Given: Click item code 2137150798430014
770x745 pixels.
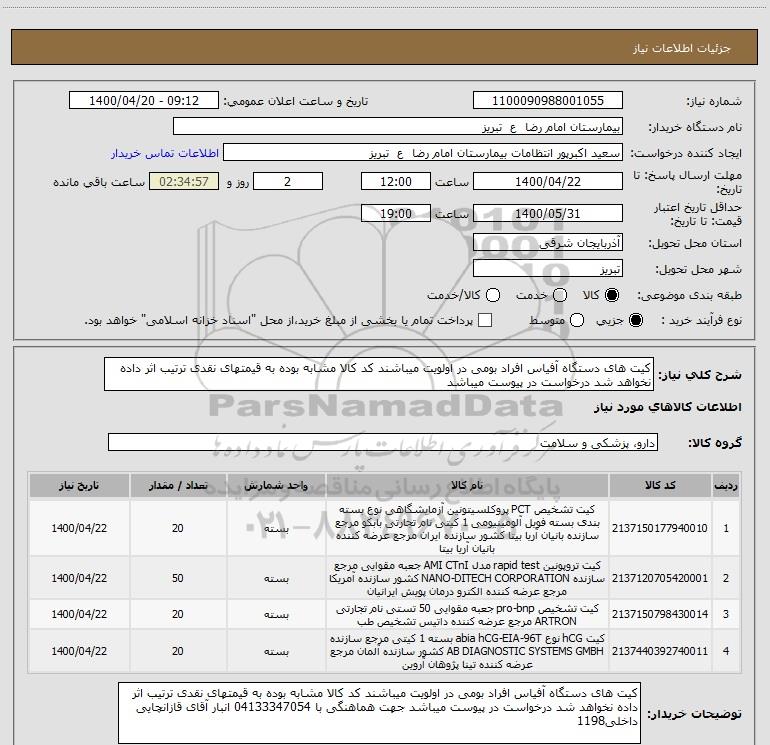Looking at the screenshot, I should 660,614.
